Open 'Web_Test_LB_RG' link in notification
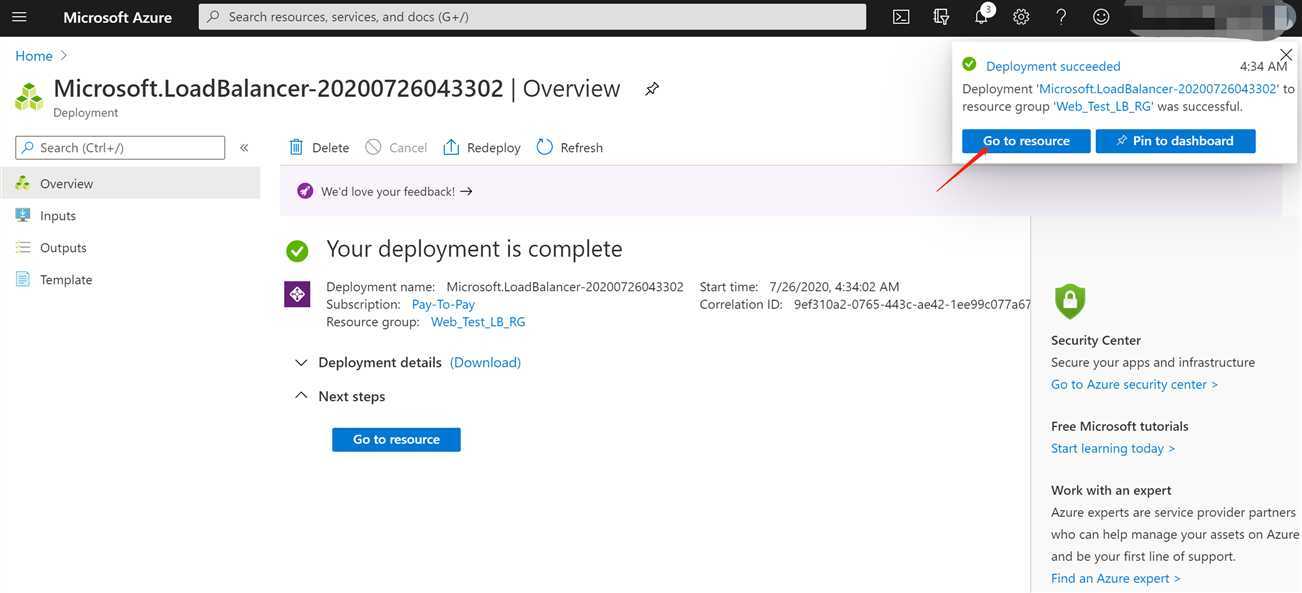1302x593 pixels. coord(1104,106)
